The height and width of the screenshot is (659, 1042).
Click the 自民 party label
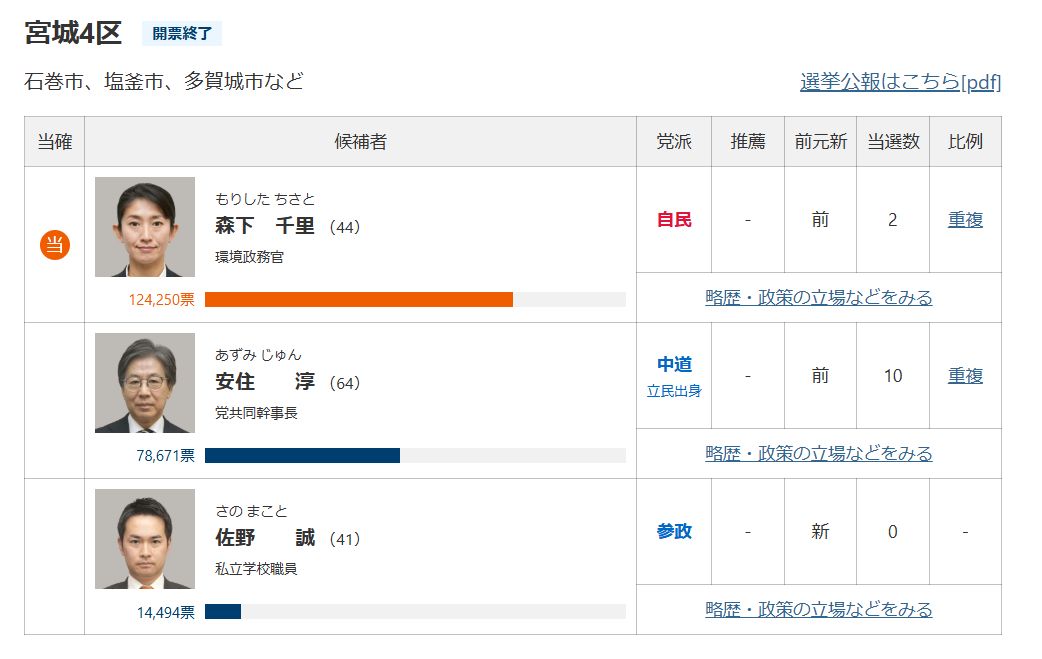674,220
